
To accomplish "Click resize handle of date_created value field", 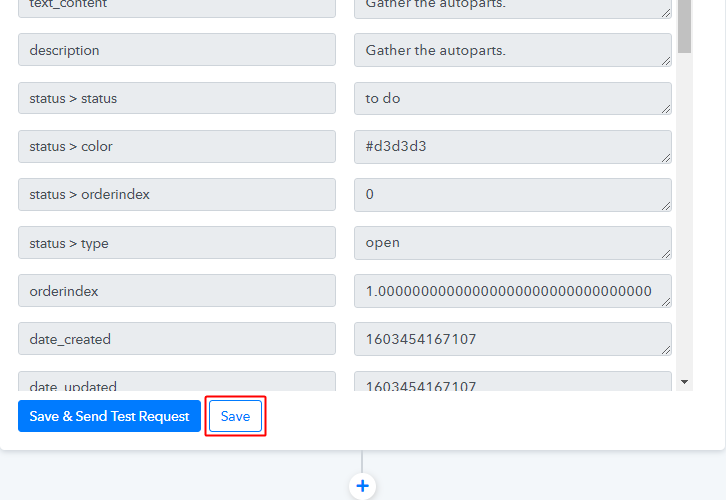I will click(x=666, y=350).
